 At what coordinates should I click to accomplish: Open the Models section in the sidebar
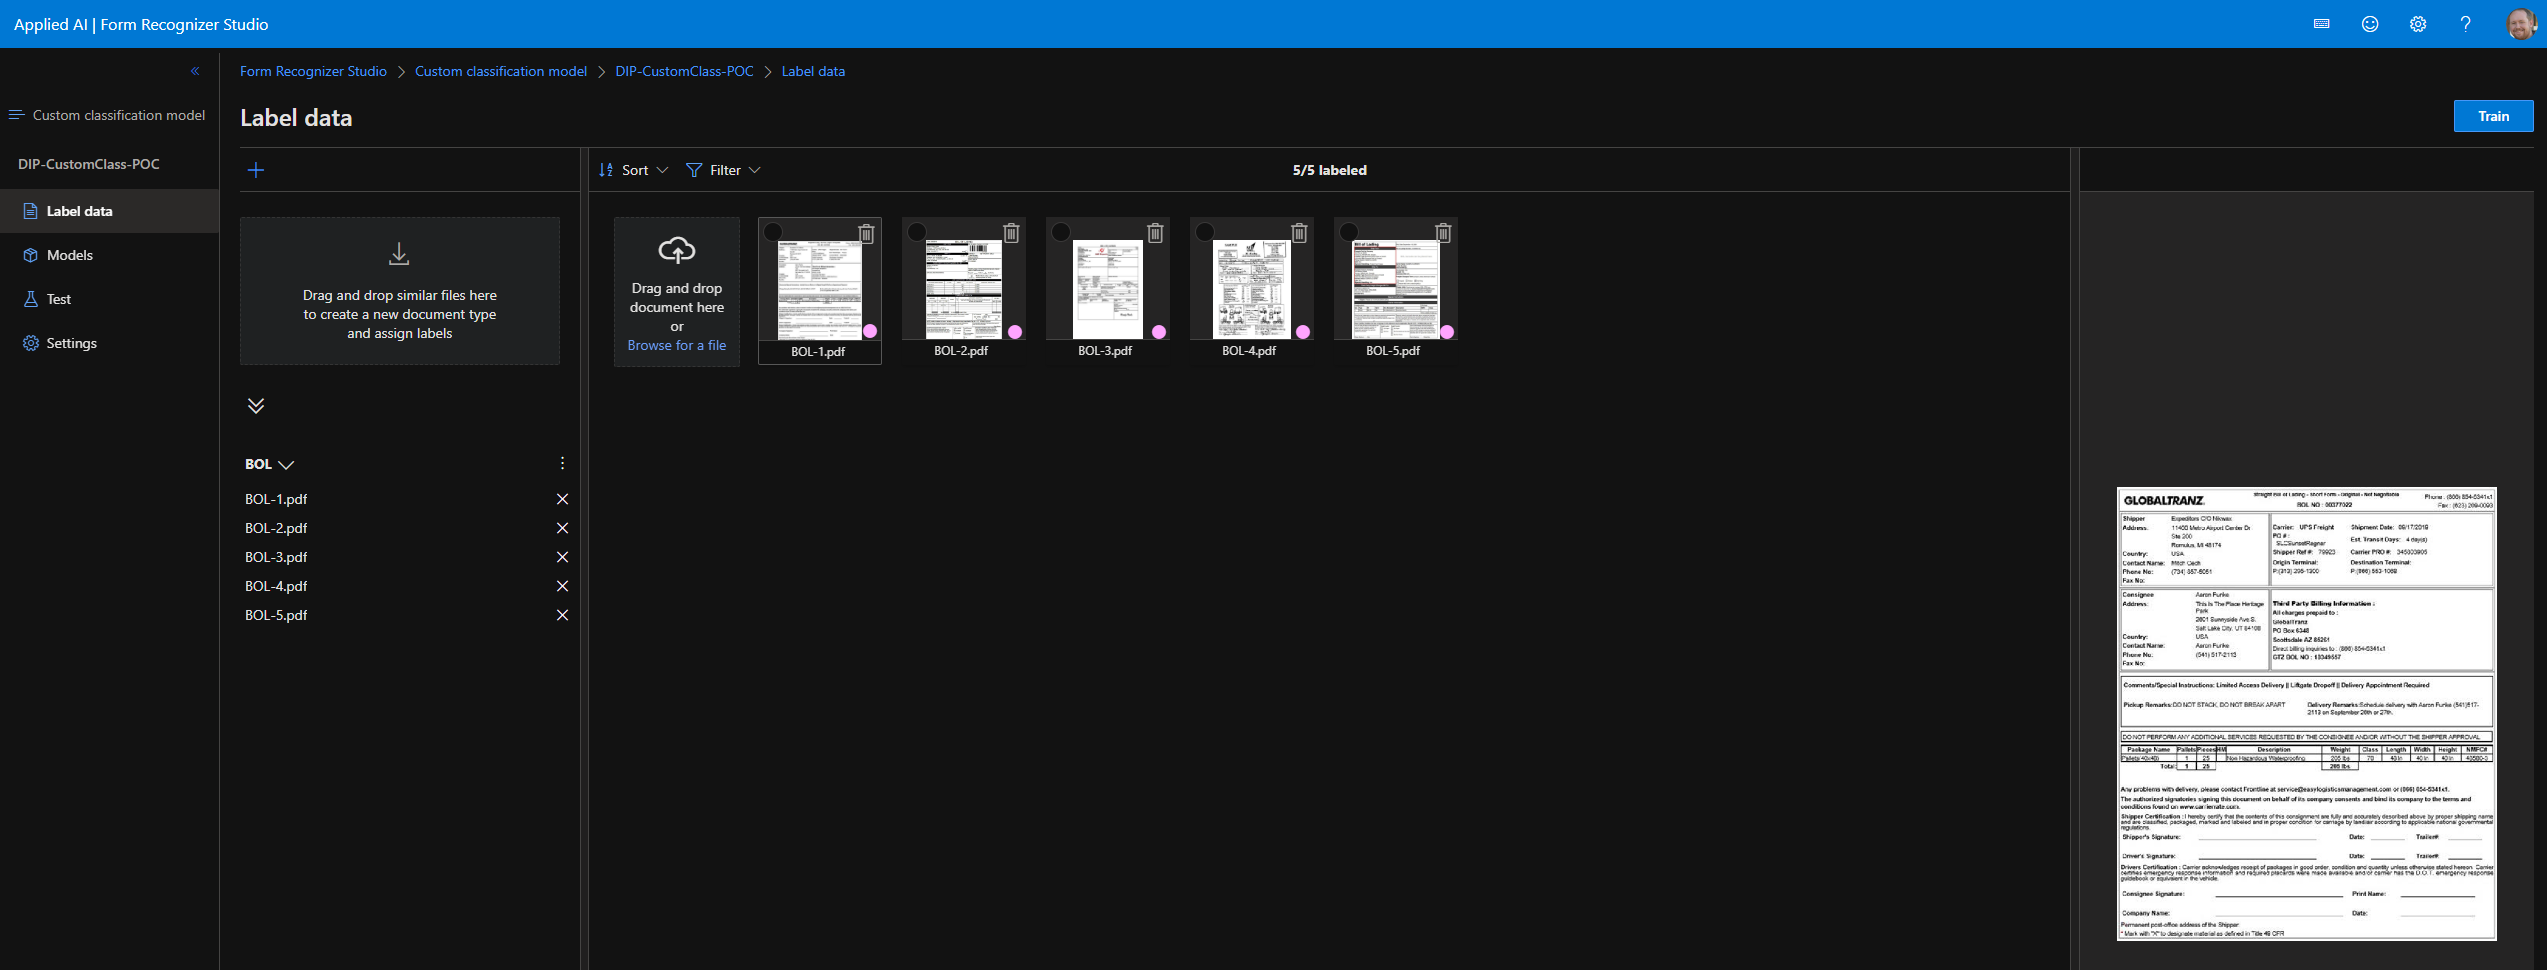[71, 255]
